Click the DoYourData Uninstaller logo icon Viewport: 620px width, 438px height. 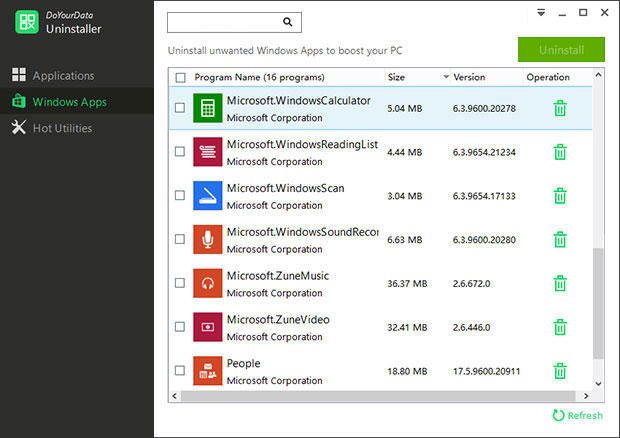point(26,22)
